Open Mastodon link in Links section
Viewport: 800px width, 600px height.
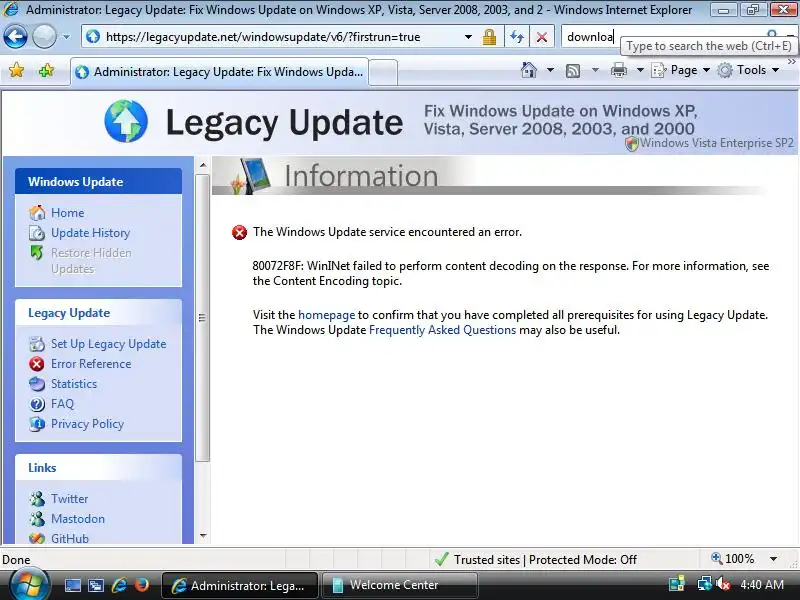pyautogui.click(x=78, y=519)
